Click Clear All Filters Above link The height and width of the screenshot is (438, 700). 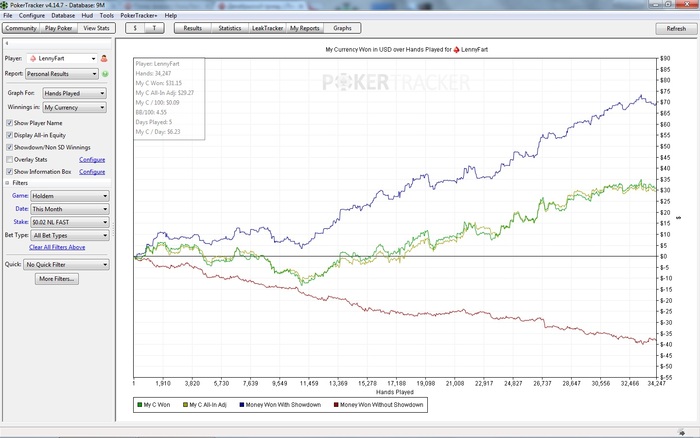point(57,247)
